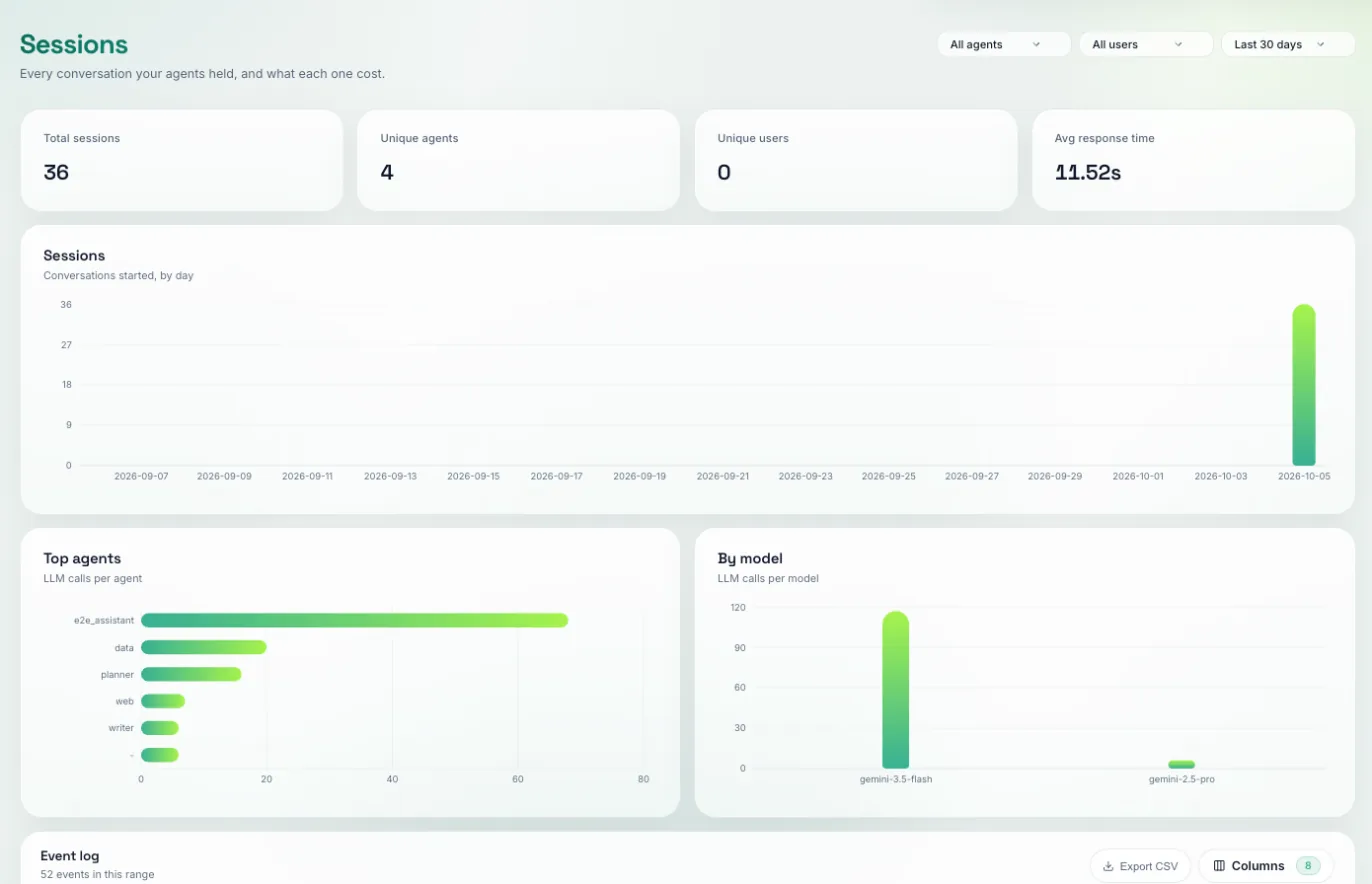The width and height of the screenshot is (1372, 884).
Task: Click the writer agent bar
Action: click(160, 728)
